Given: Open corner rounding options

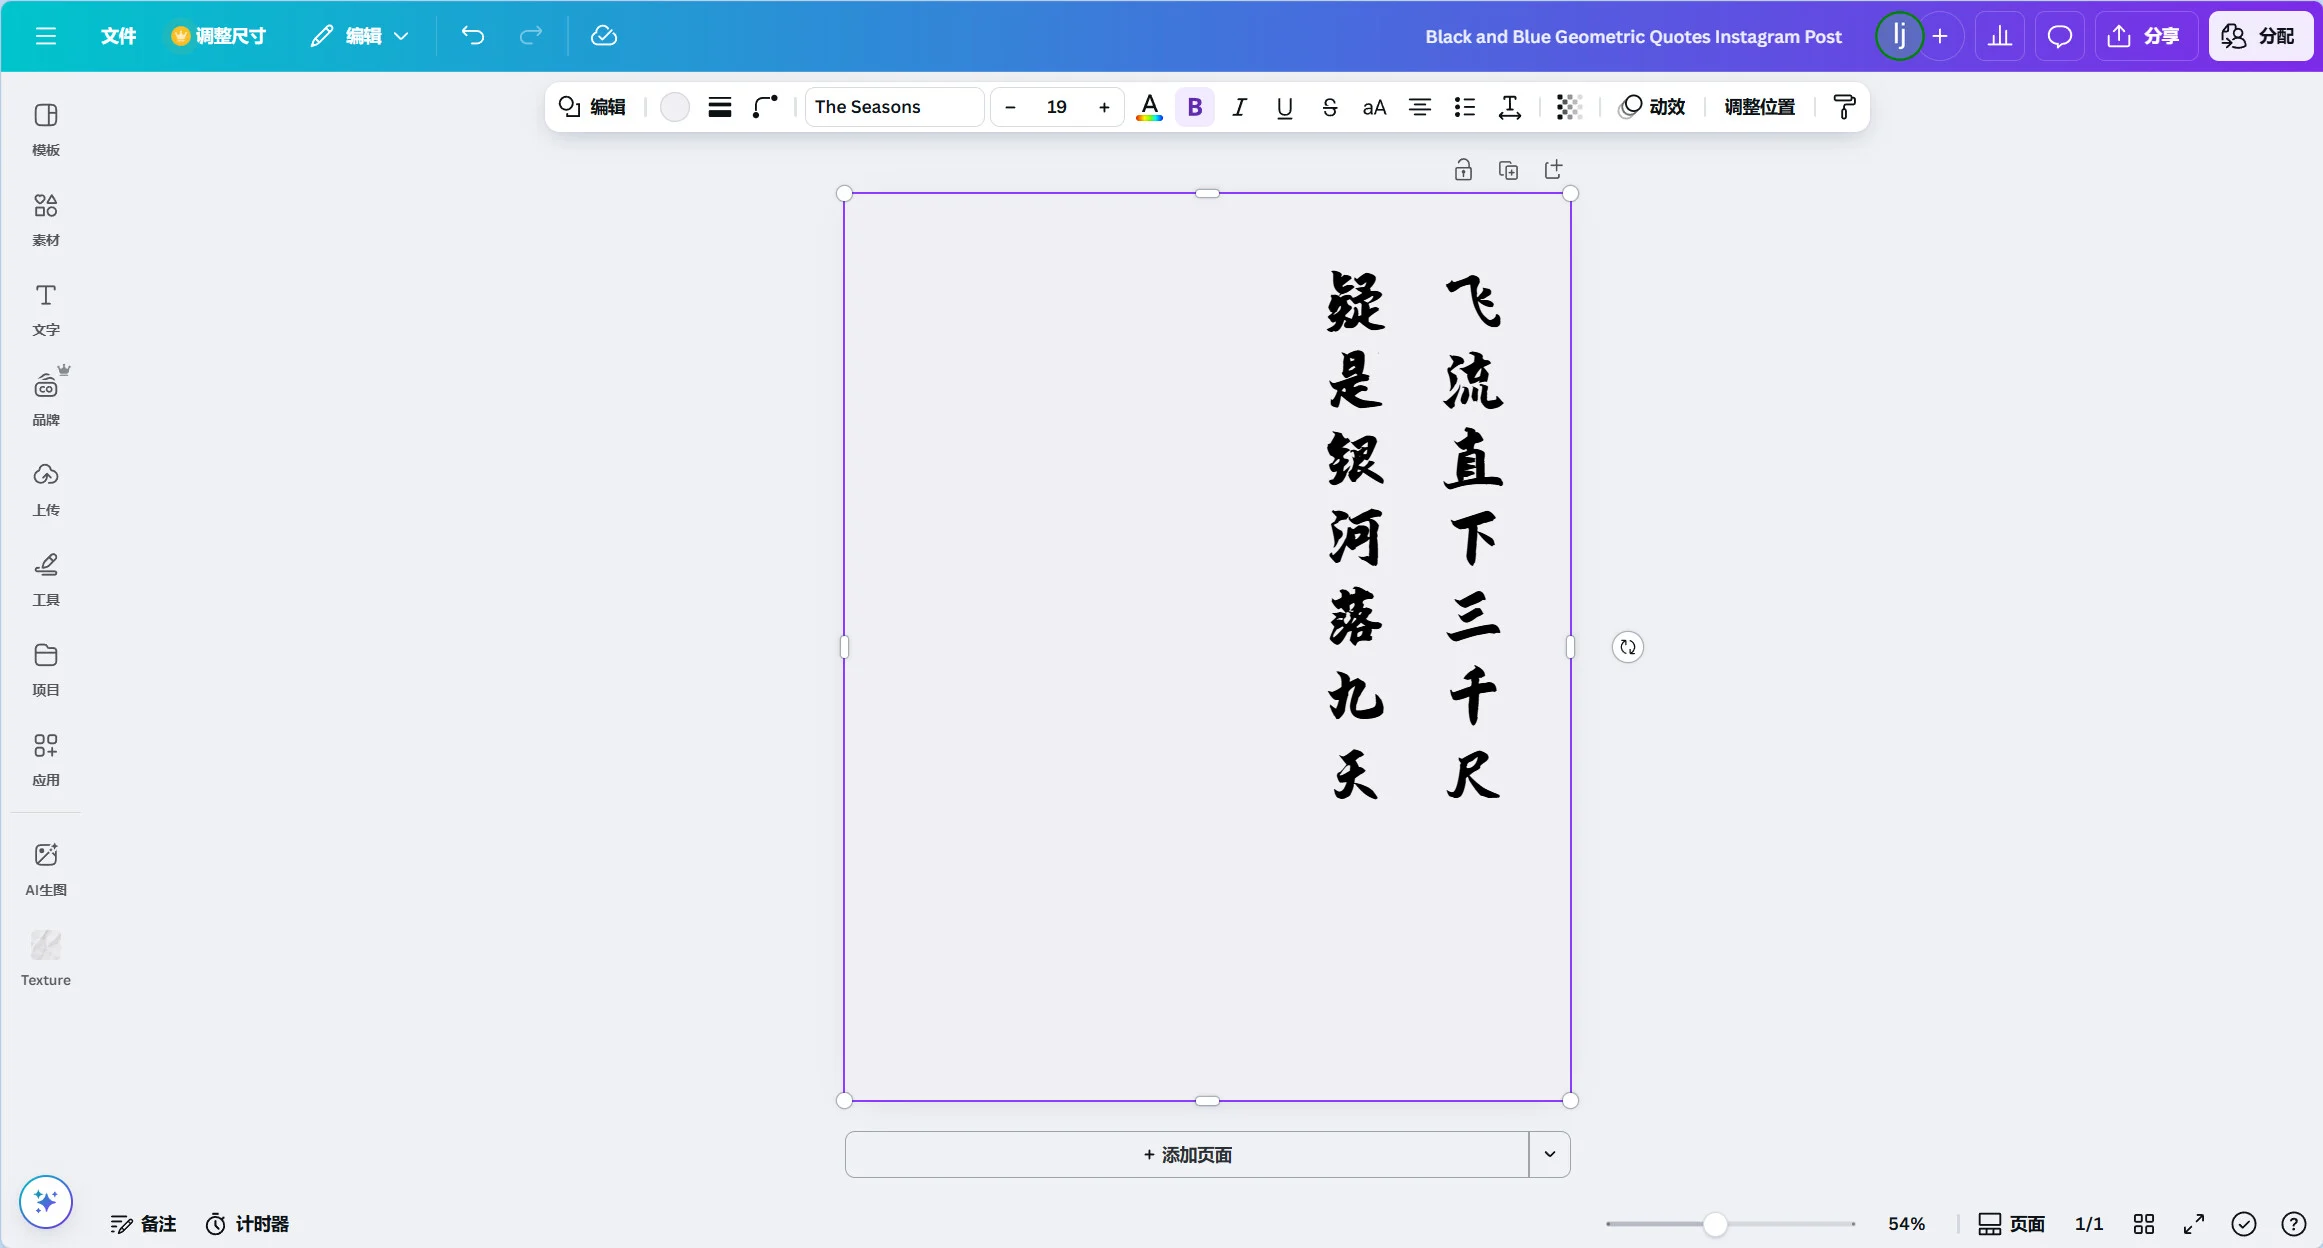Looking at the screenshot, I should tap(765, 107).
